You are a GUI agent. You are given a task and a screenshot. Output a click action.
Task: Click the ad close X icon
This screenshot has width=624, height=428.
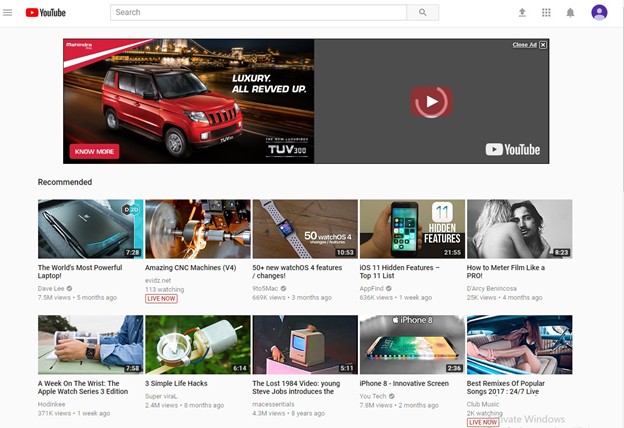(x=543, y=45)
